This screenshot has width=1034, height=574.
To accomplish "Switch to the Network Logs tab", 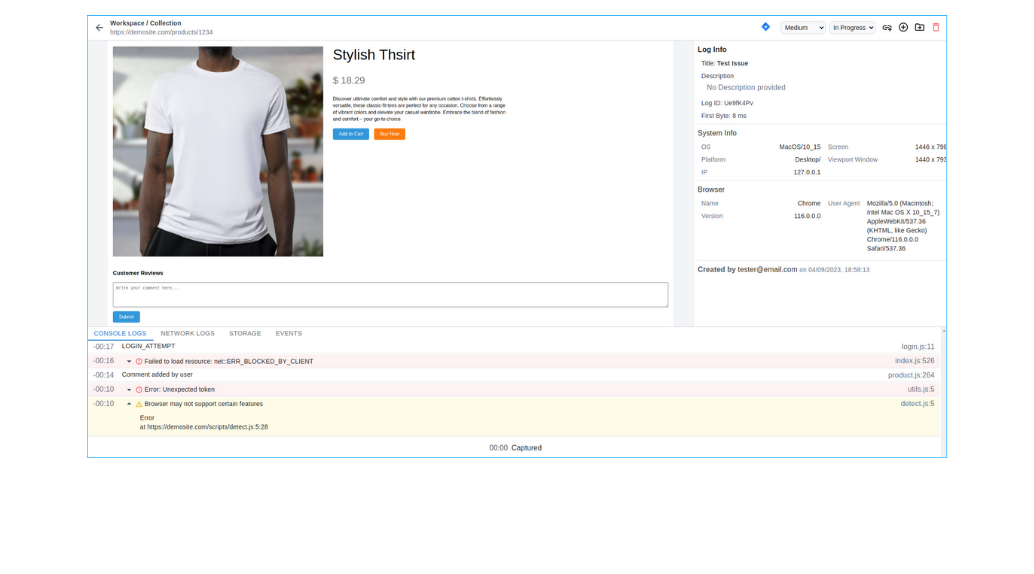I will (187, 333).
